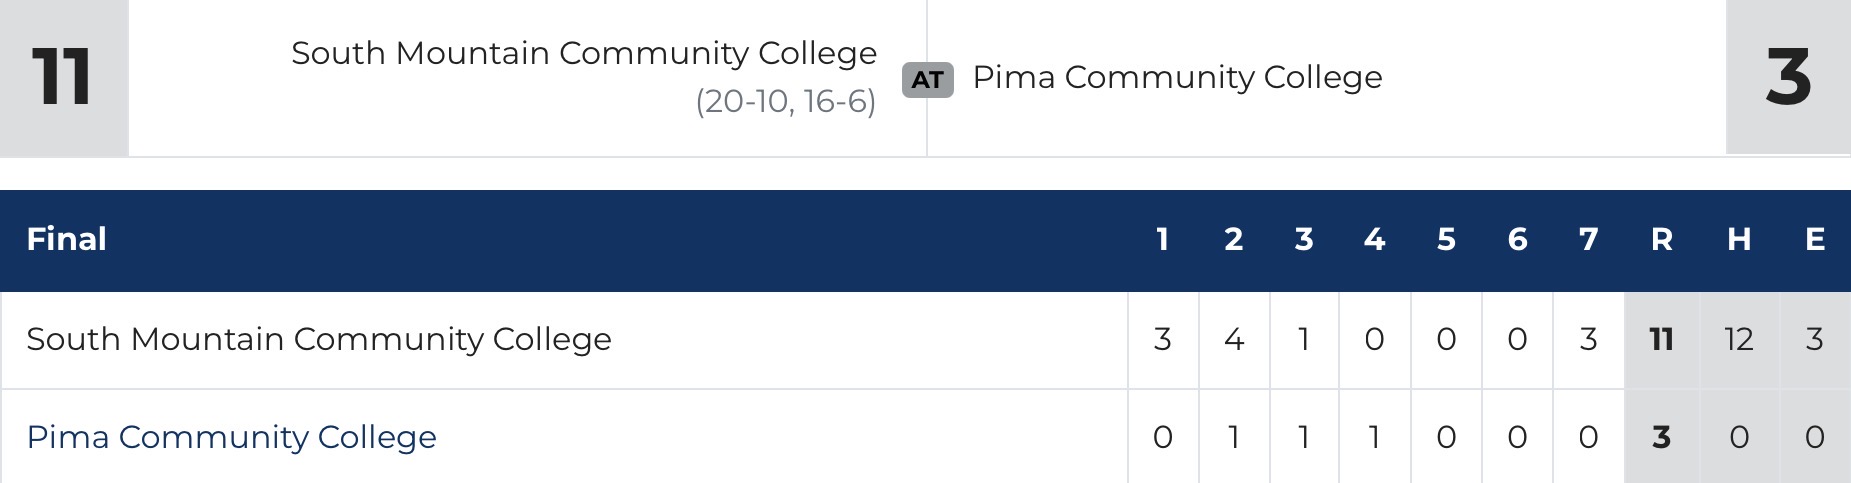Click the R column header
The image size is (1851, 483).
click(1661, 239)
